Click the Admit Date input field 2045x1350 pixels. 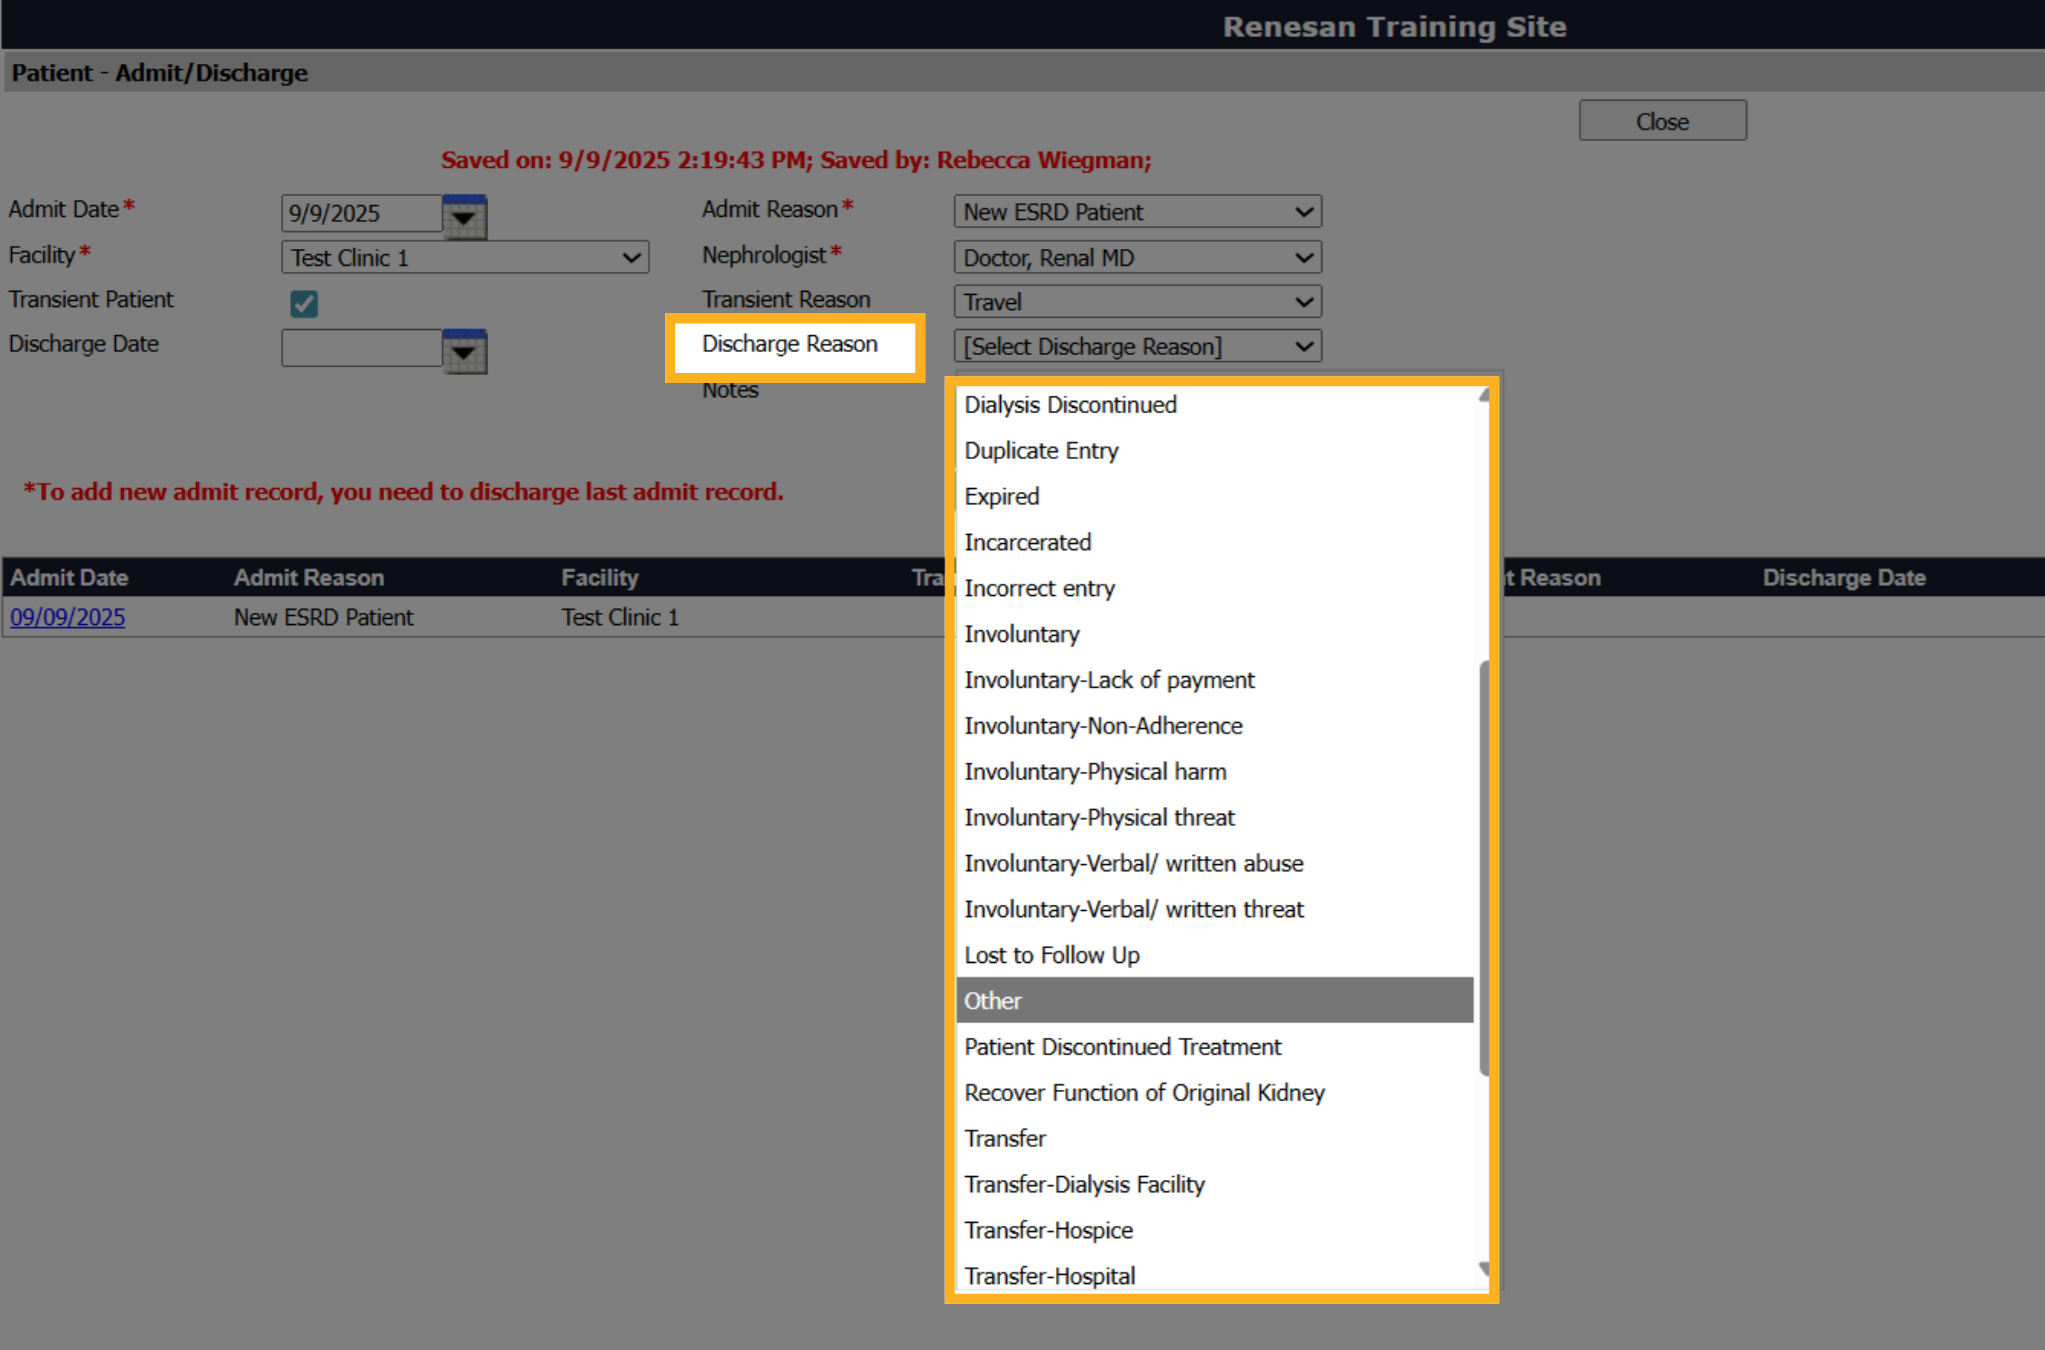361,213
